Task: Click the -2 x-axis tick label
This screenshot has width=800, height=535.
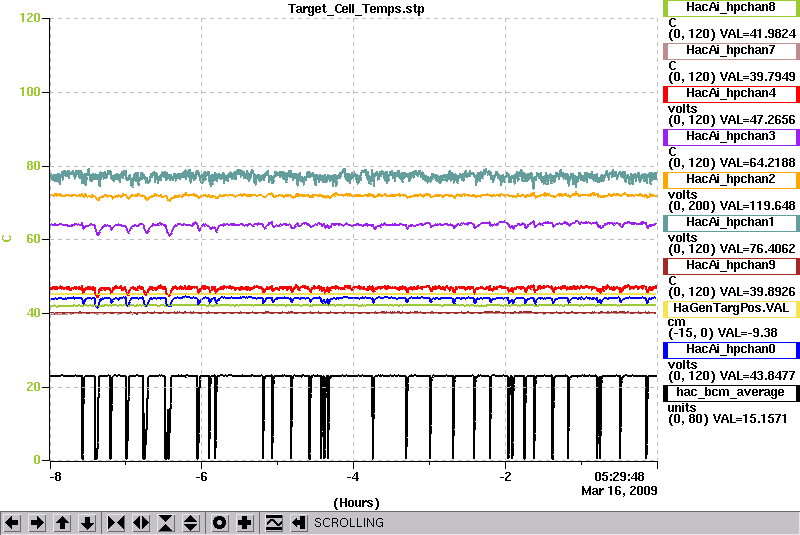Action: pos(505,477)
